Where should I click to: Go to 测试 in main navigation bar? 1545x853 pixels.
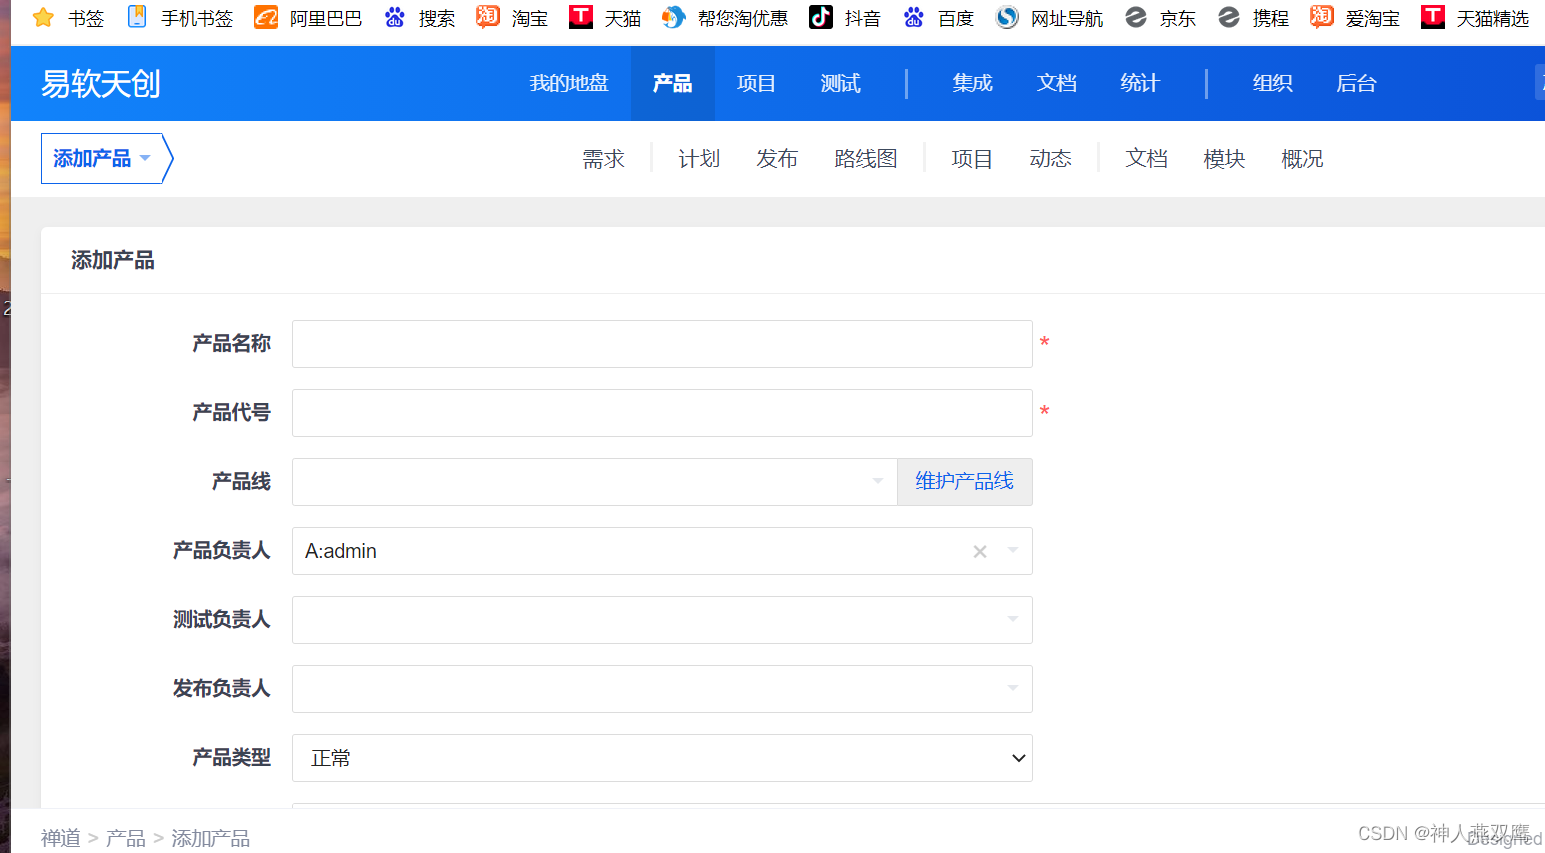[840, 84]
